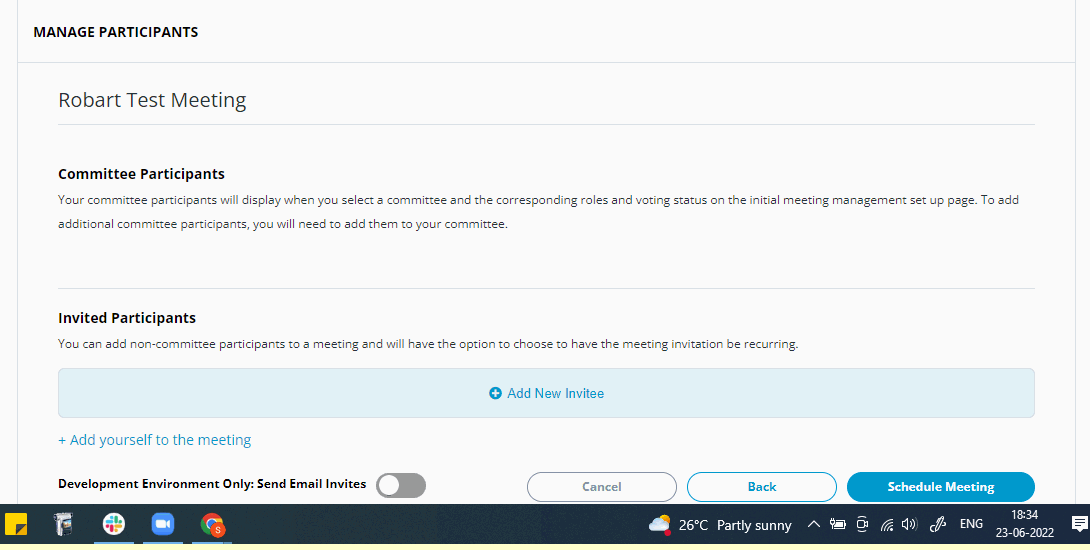Click the plus icon beside Add New Invitee

pos(495,394)
